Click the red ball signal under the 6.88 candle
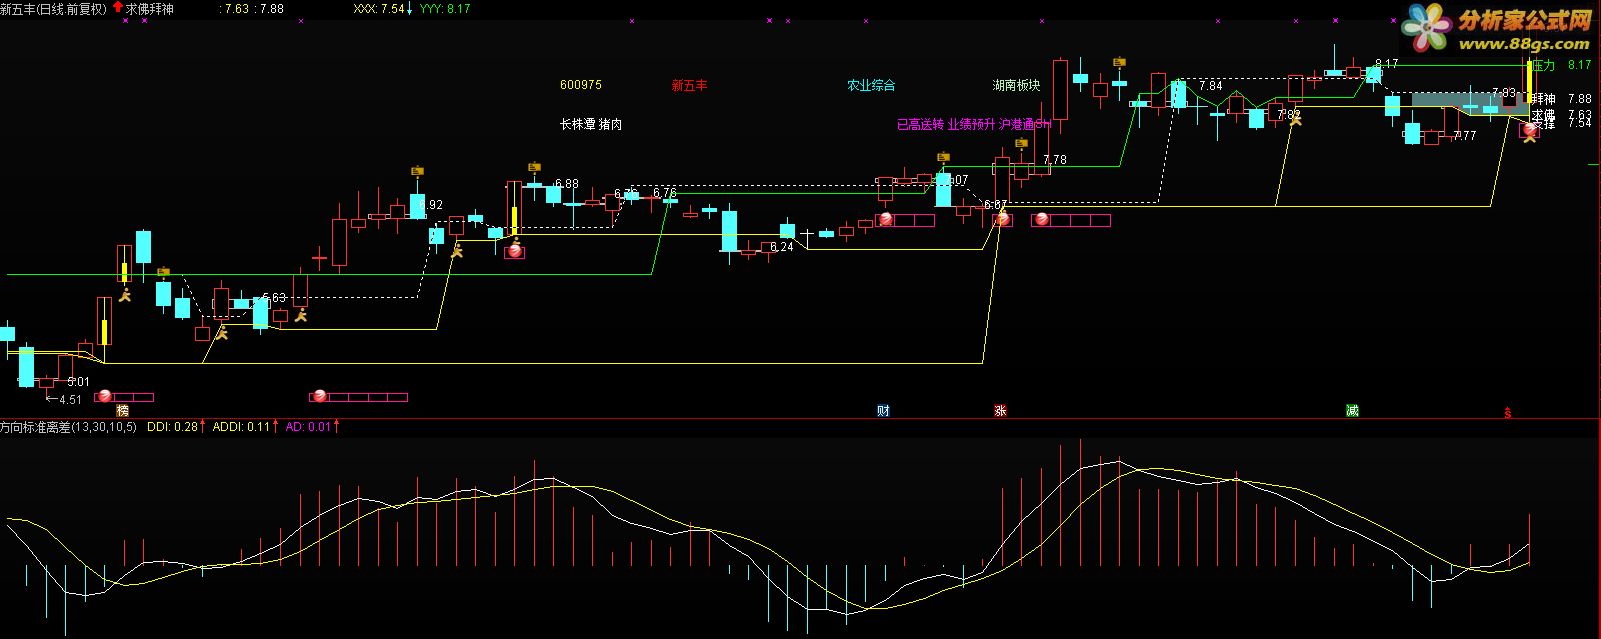 (515, 251)
